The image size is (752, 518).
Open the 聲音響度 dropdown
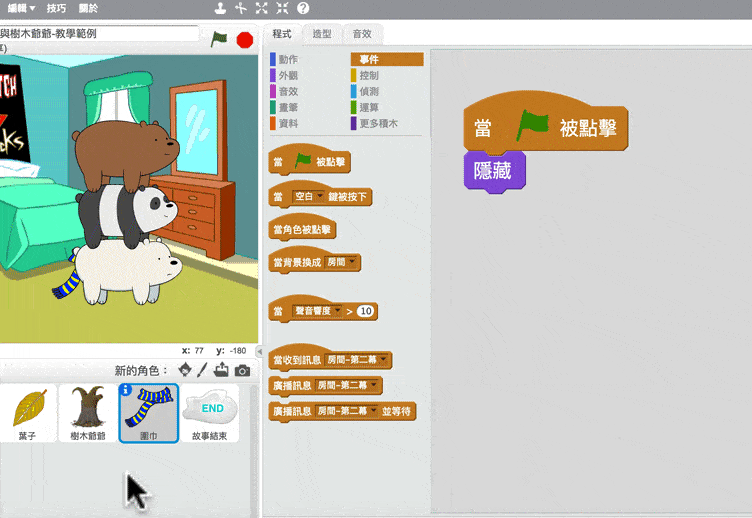(x=317, y=311)
